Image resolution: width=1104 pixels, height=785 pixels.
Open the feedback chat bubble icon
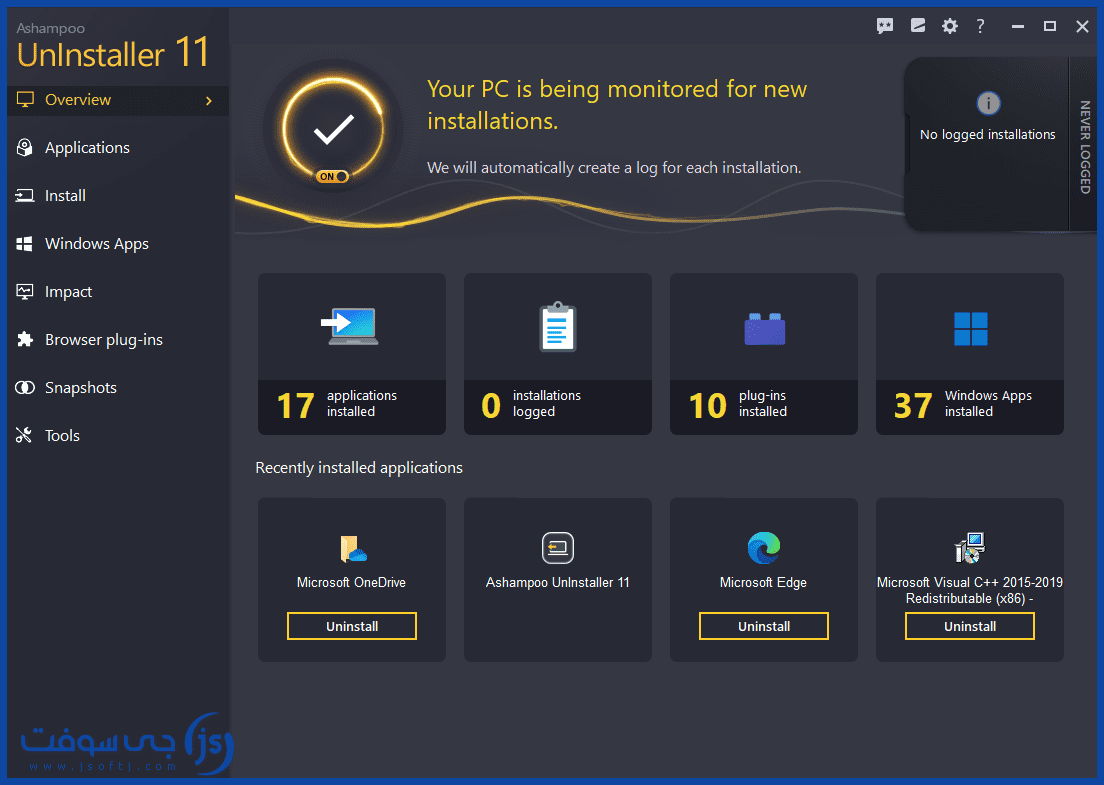(885, 26)
